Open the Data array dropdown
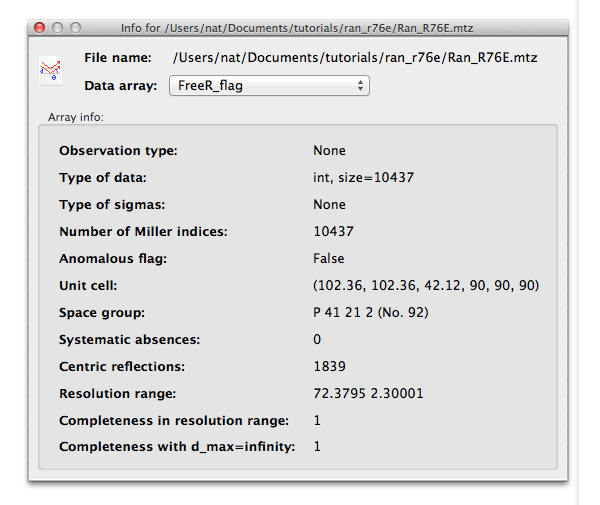 269,86
